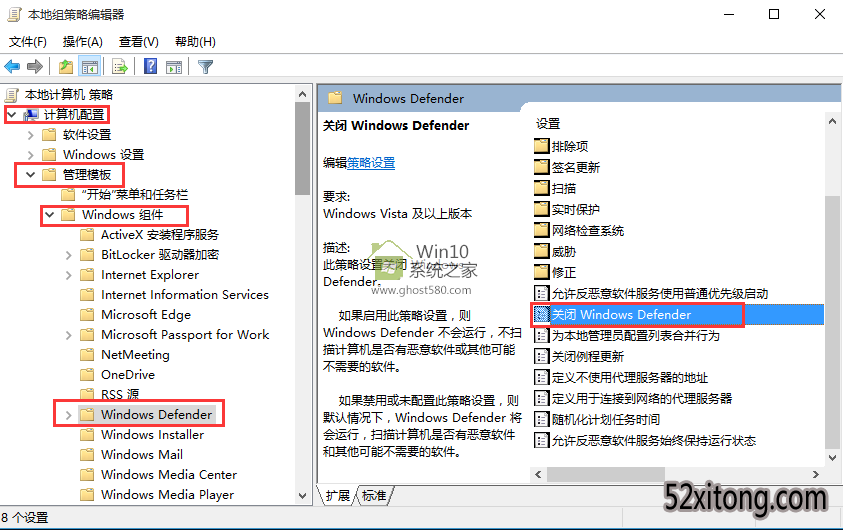Click the Microsoft Edge folder icon in tree
This screenshot has height=530, width=843.
pyautogui.click(x=87, y=314)
